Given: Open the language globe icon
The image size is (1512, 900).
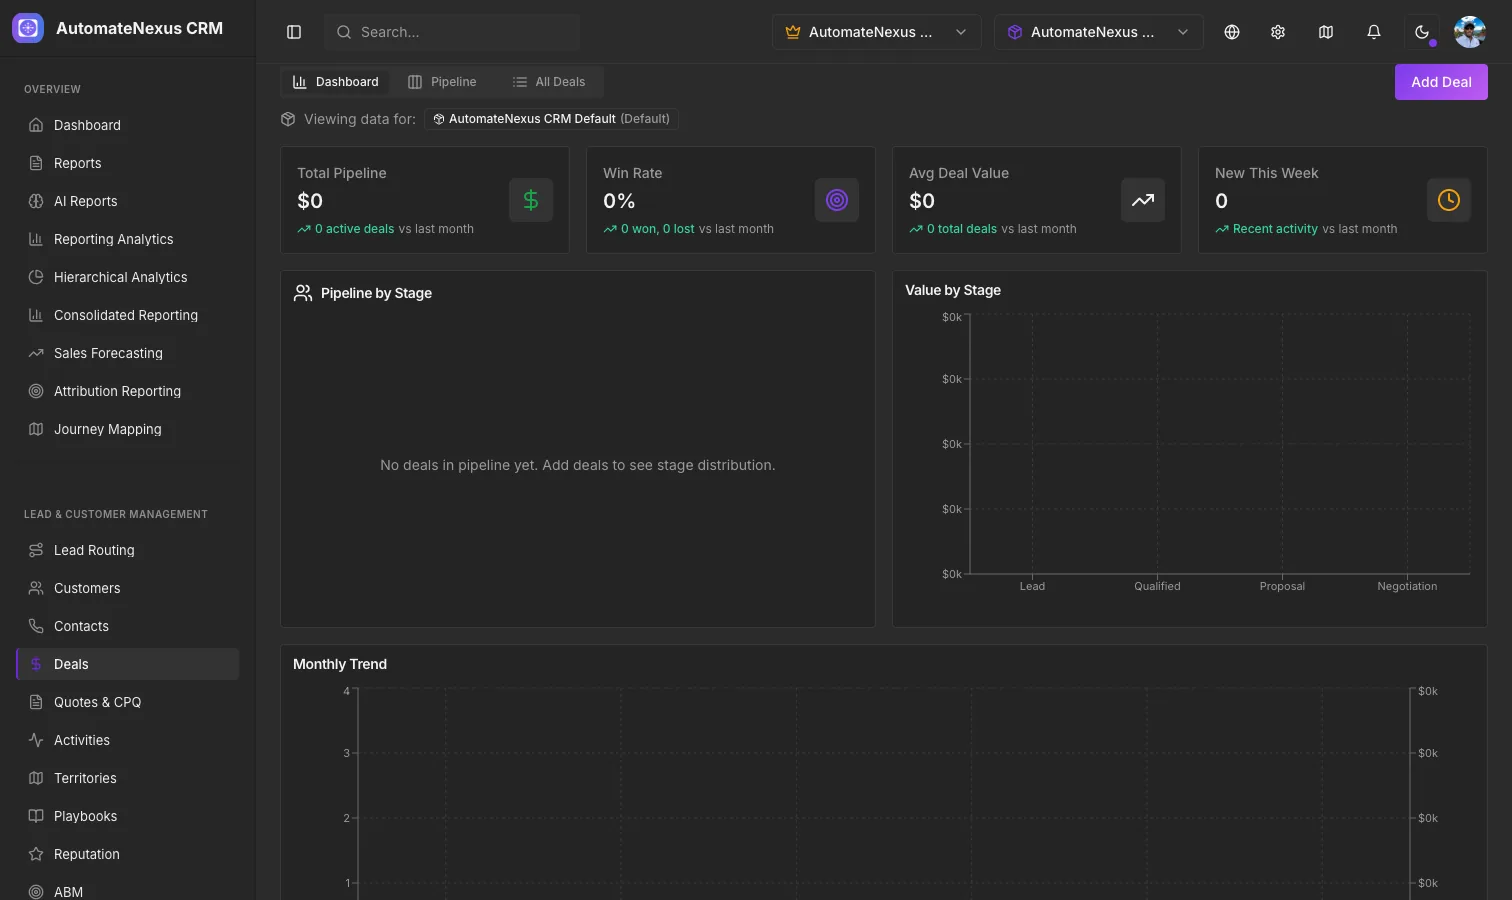Looking at the screenshot, I should (1232, 32).
